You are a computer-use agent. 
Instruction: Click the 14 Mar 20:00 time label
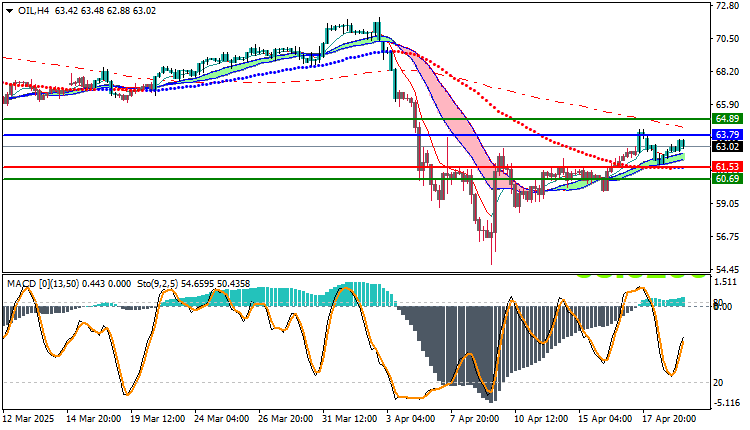coord(93,419)
